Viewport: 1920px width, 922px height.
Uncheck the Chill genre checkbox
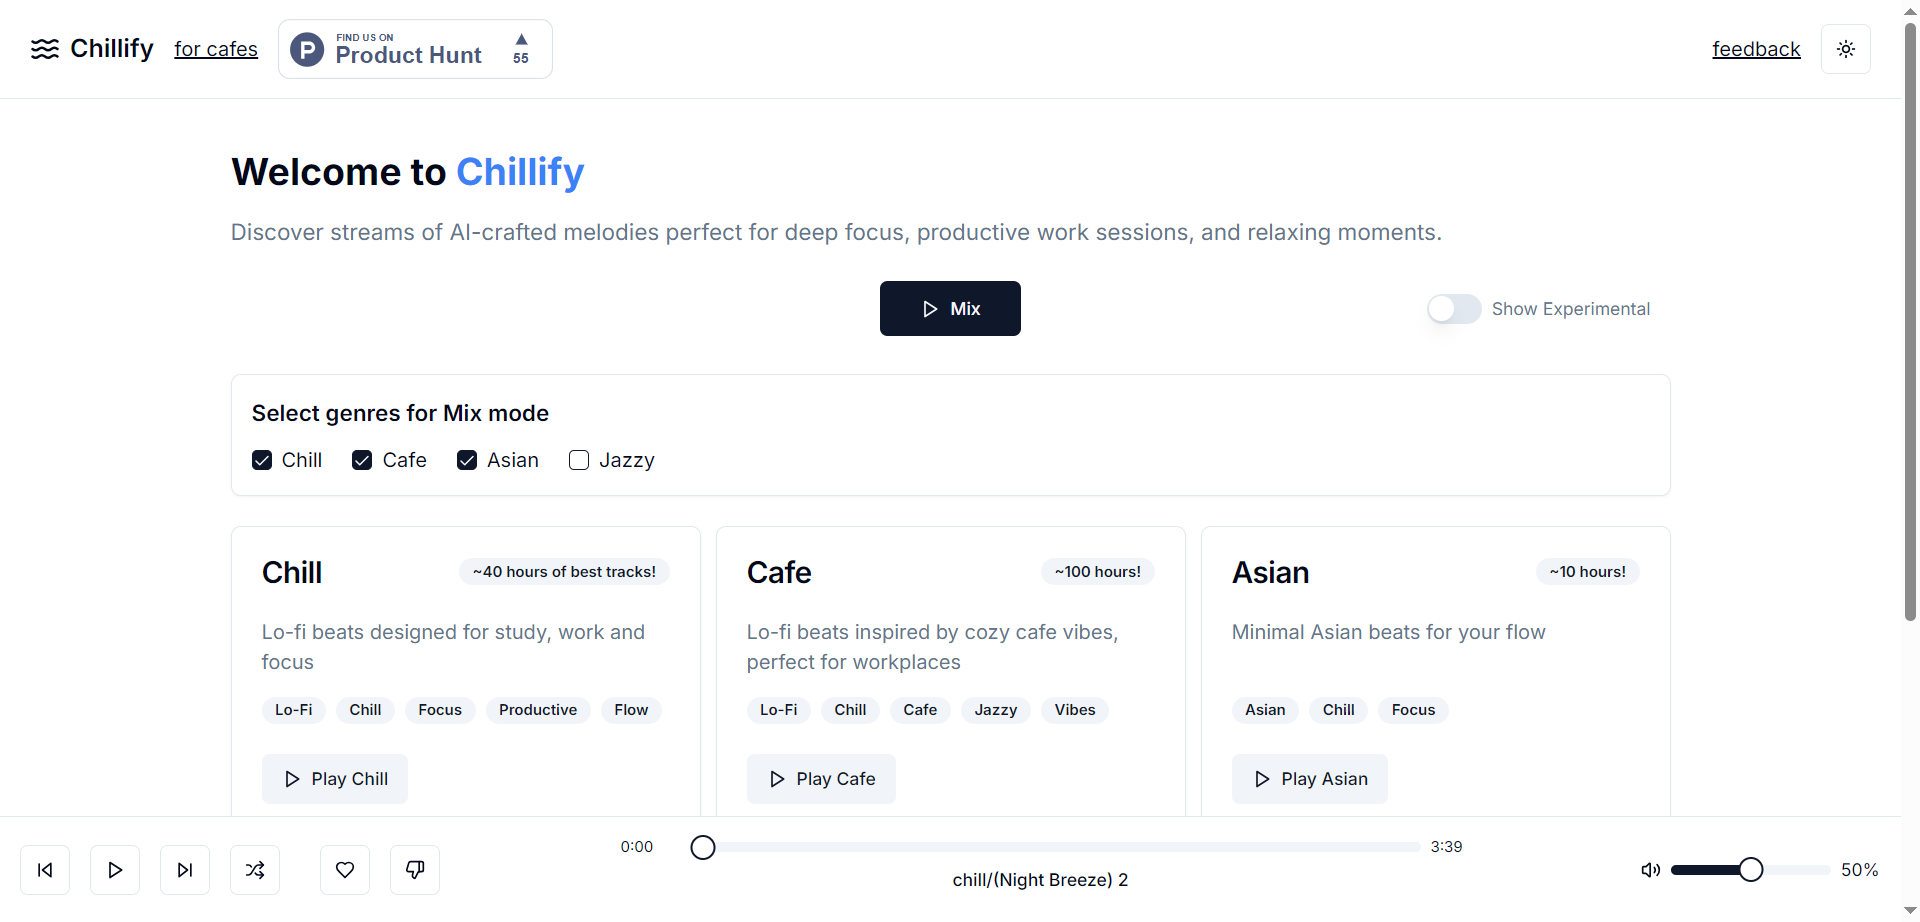[x=262, y=460]
